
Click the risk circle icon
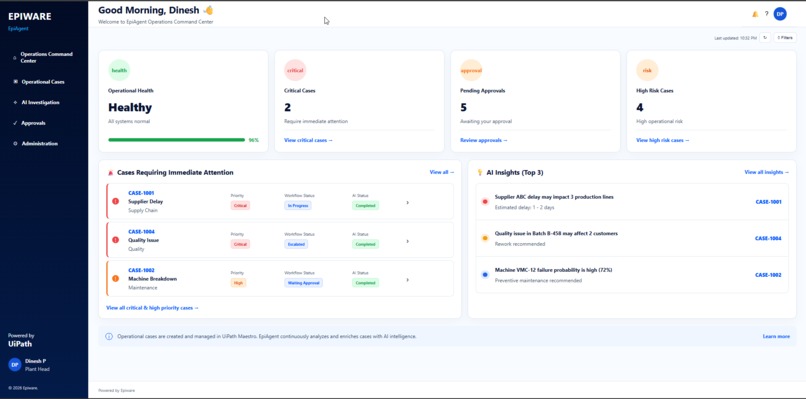pyautogui.click(x=647, y=70)
